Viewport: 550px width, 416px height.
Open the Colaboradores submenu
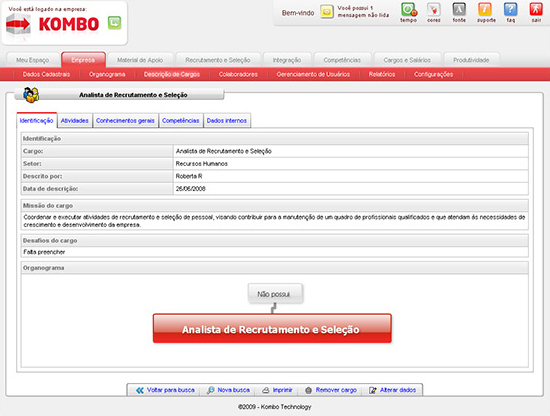click(x=238, y=74)
